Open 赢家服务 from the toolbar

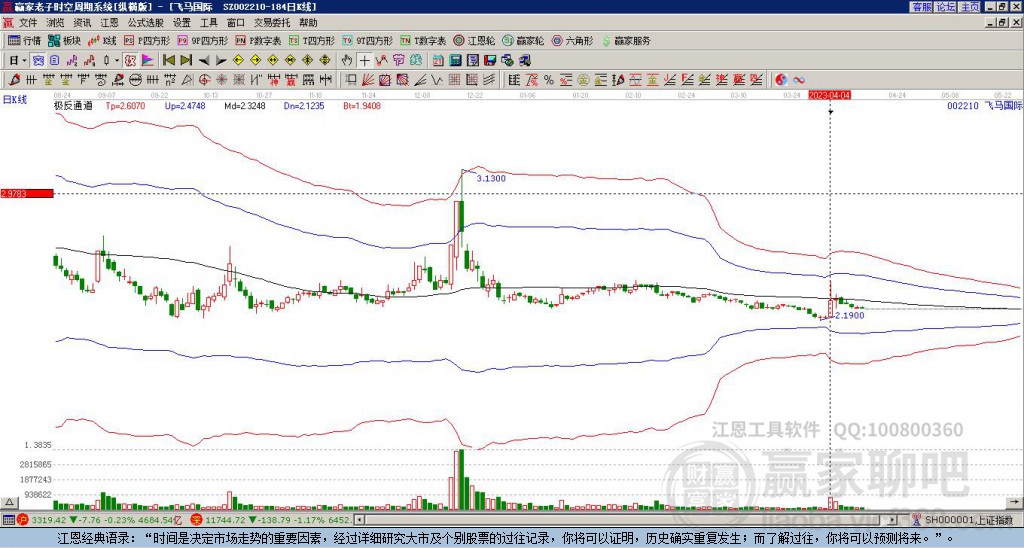pos(626,40)
